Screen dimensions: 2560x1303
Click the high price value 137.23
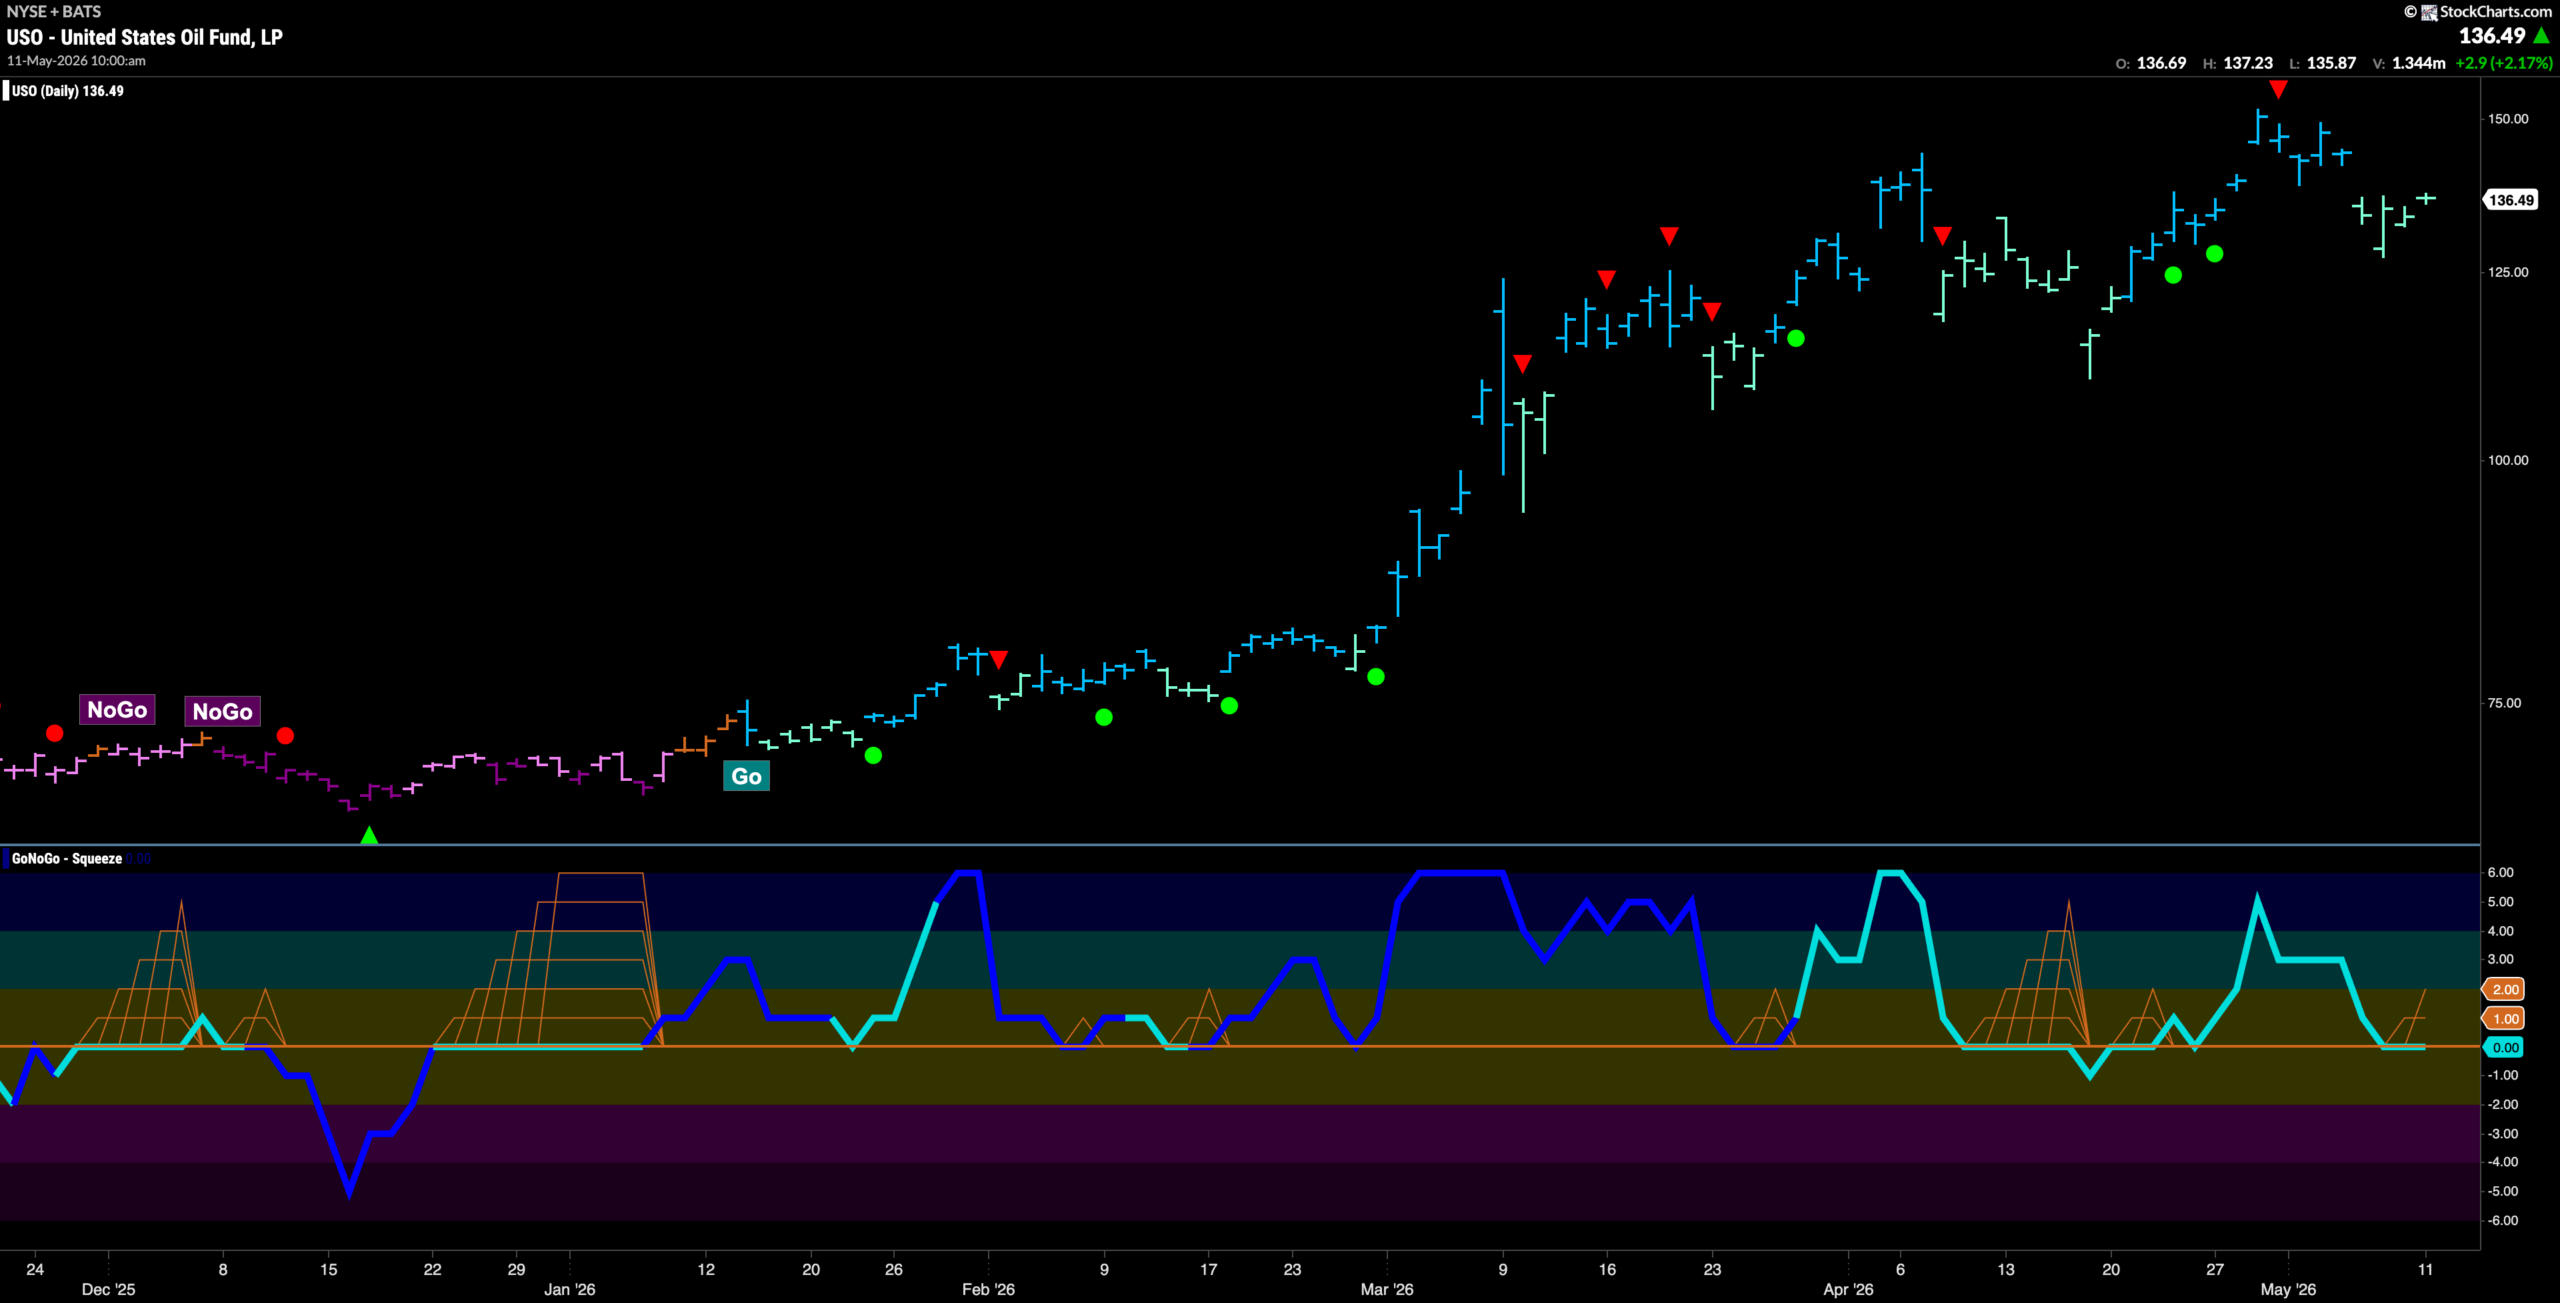pos(2248,63)
